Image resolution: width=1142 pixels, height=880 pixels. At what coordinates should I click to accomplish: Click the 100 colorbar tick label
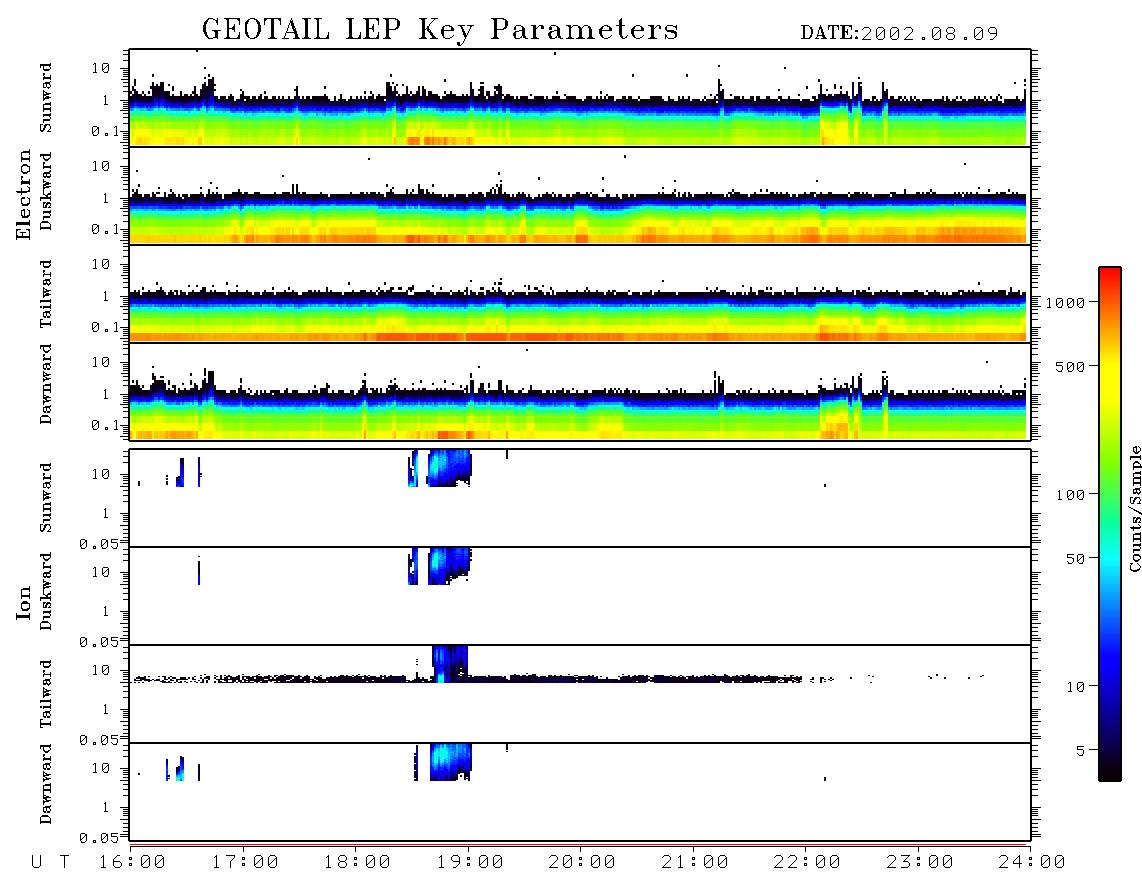(x=1071, y=495)
